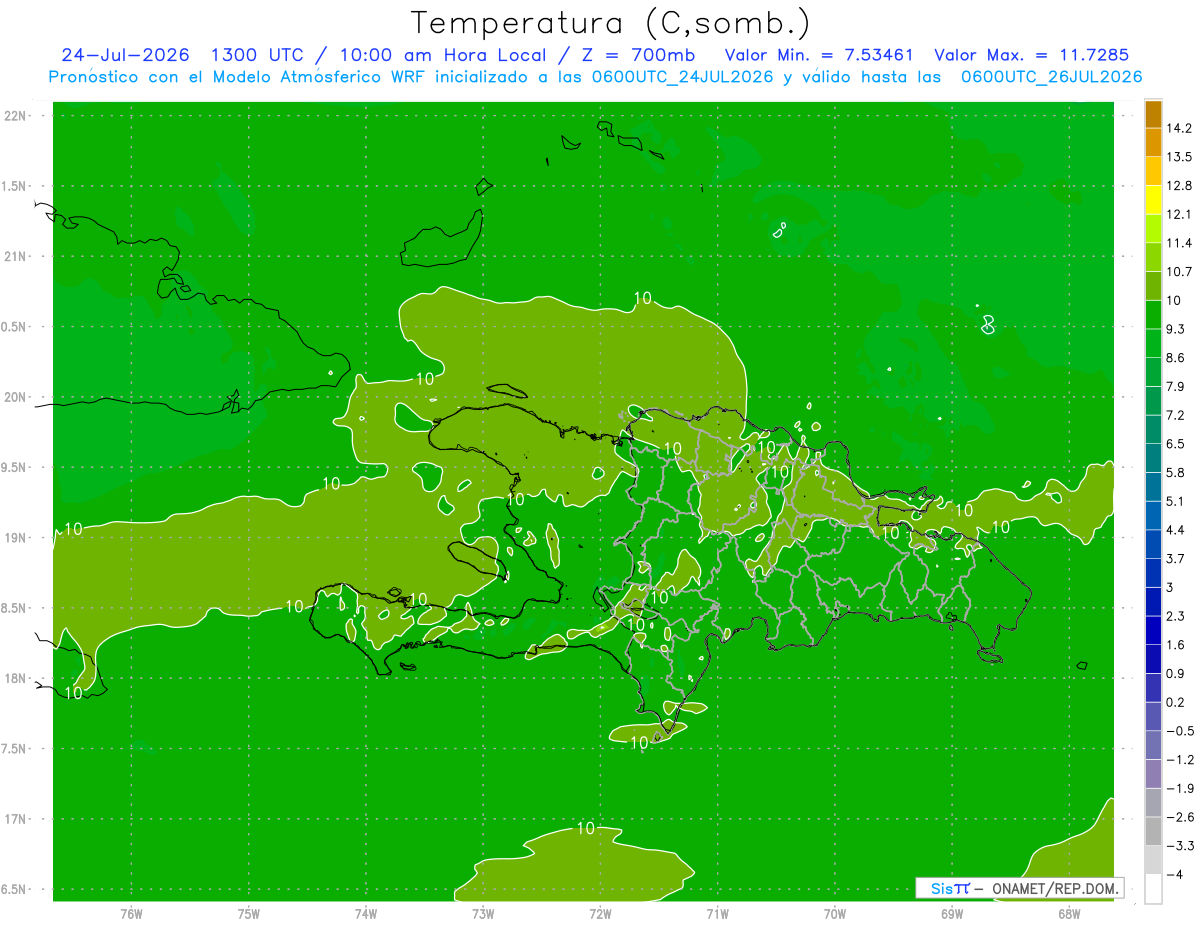Click the "2.3" color scale label
The image size is (1200, 927).
[x=1176, y=616]
